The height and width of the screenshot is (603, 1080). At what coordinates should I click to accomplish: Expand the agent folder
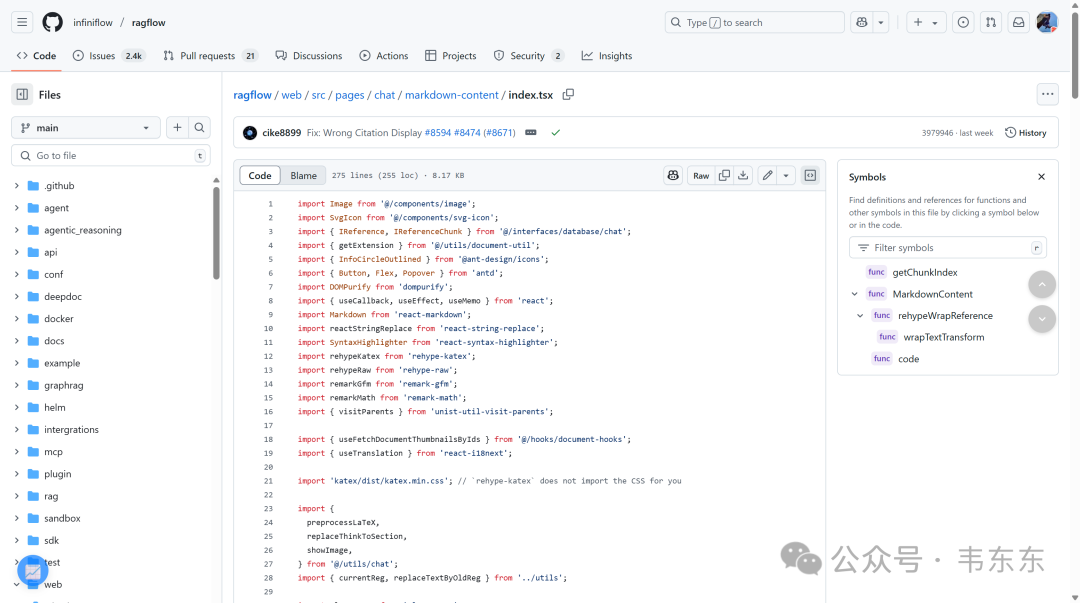pyautogui.click(x=17, y=207)
